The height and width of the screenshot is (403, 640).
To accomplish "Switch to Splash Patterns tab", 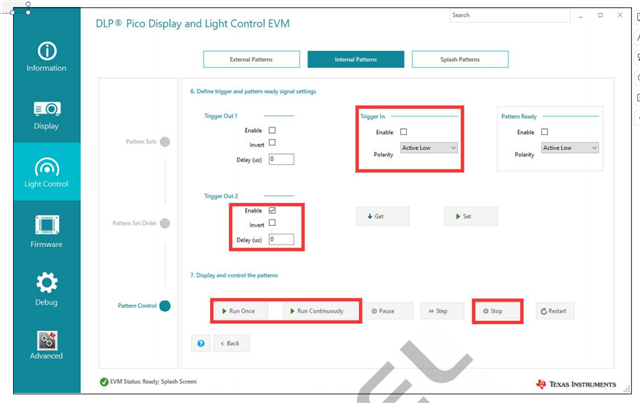I will point(460,60).
